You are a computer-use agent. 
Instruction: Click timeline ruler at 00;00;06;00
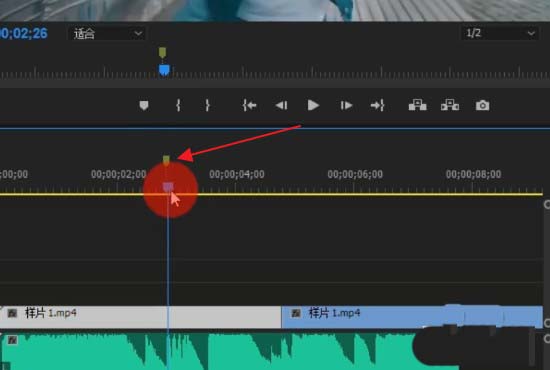[355, 174]
